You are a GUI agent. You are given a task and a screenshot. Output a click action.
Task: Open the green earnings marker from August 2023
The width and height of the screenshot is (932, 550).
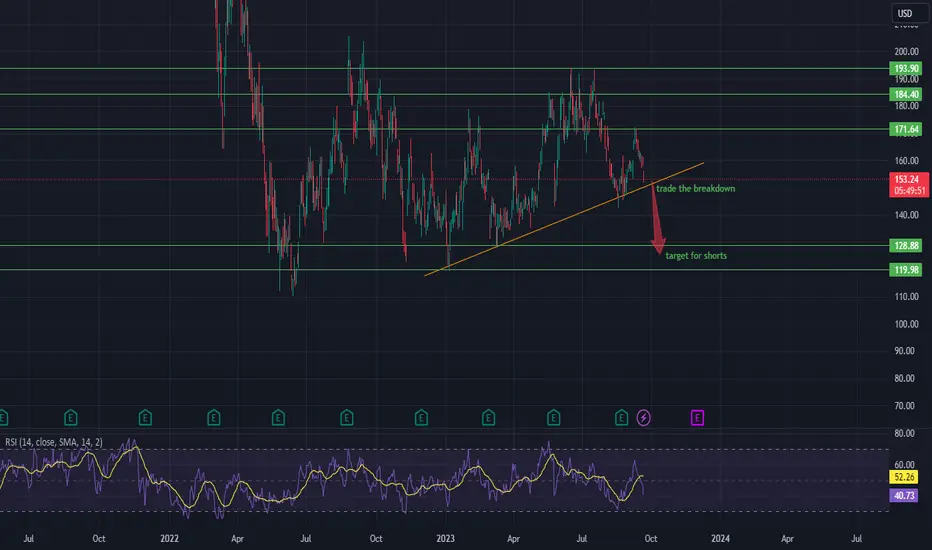(x=621, y=418)
